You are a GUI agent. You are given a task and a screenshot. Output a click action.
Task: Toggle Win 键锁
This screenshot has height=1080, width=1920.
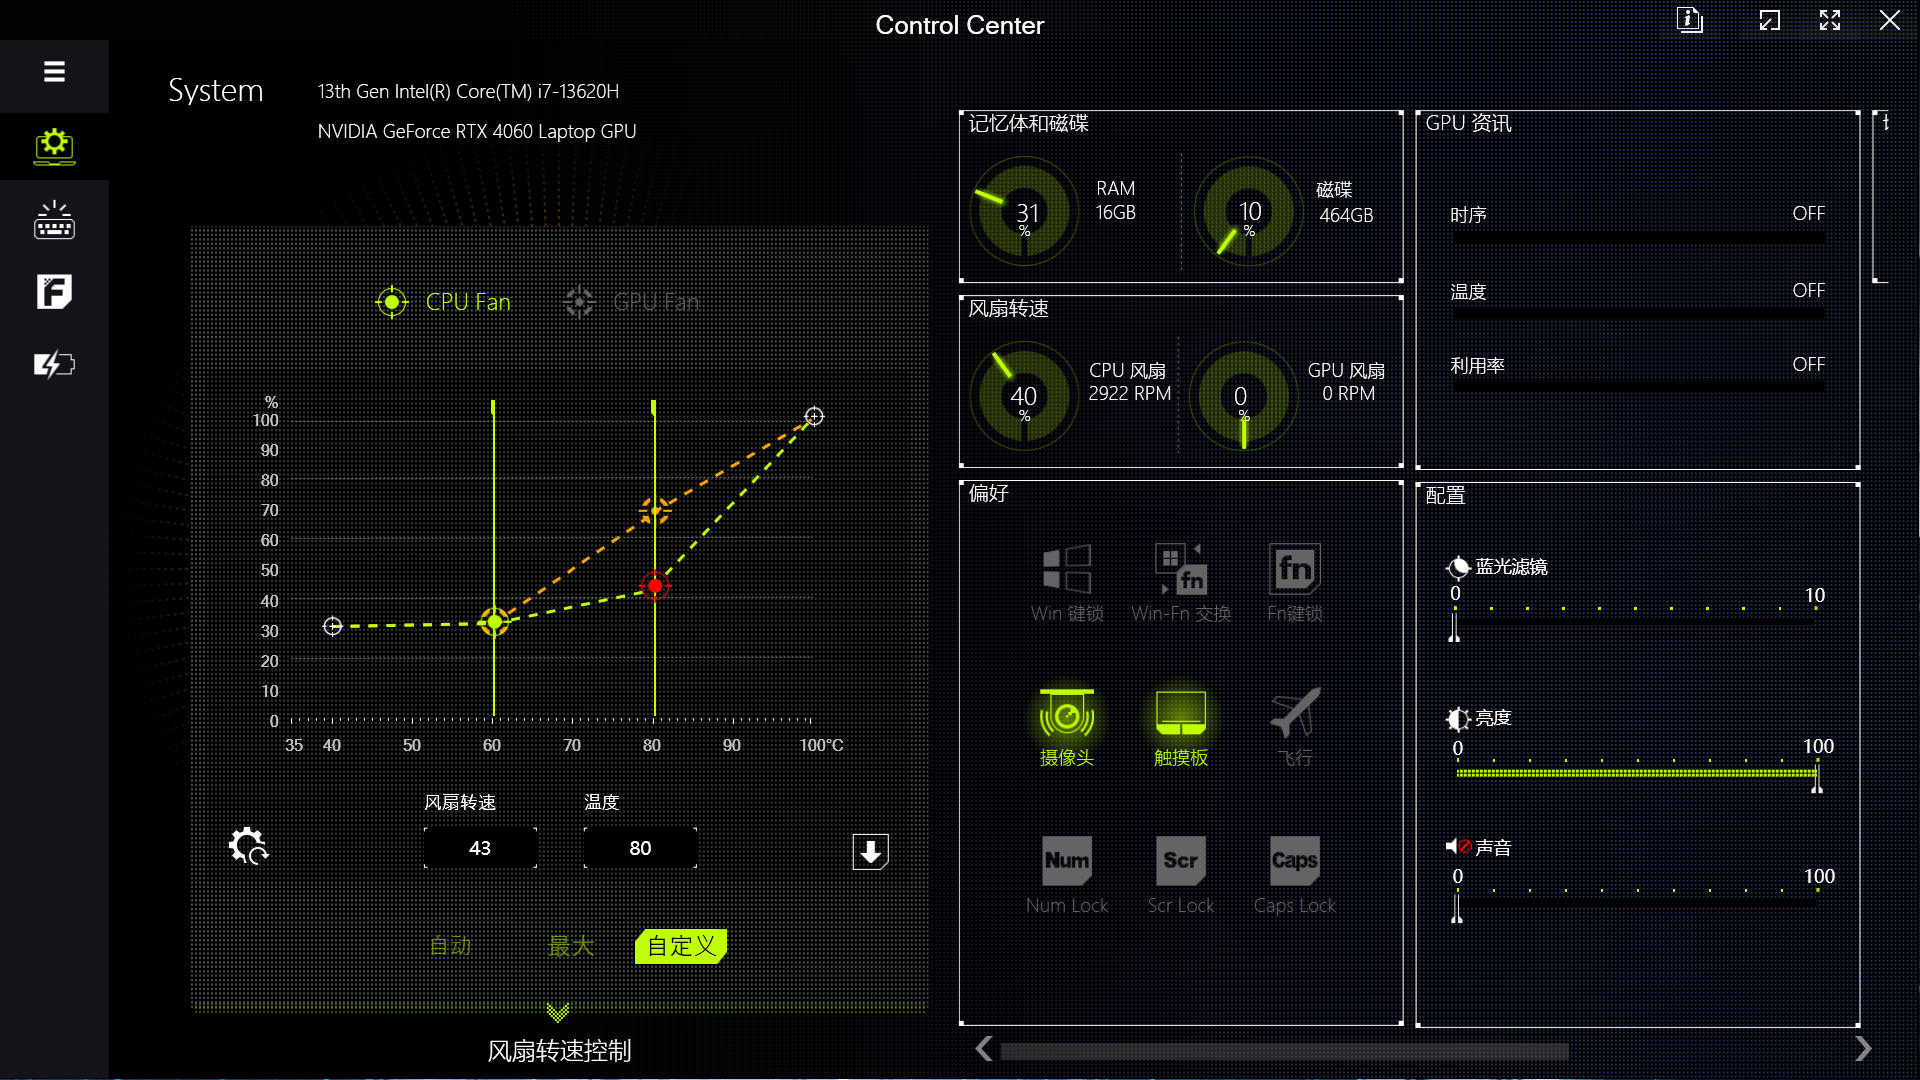point(1067,584)
